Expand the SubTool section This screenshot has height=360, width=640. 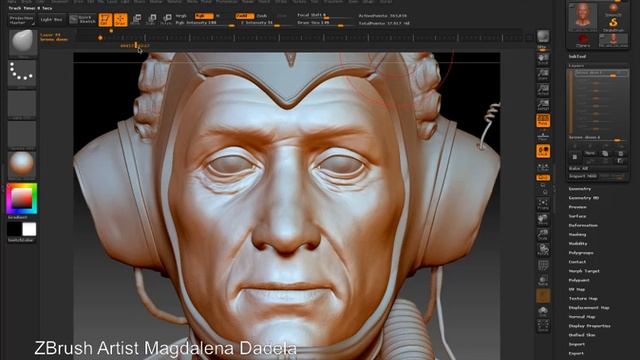(577, 56)
